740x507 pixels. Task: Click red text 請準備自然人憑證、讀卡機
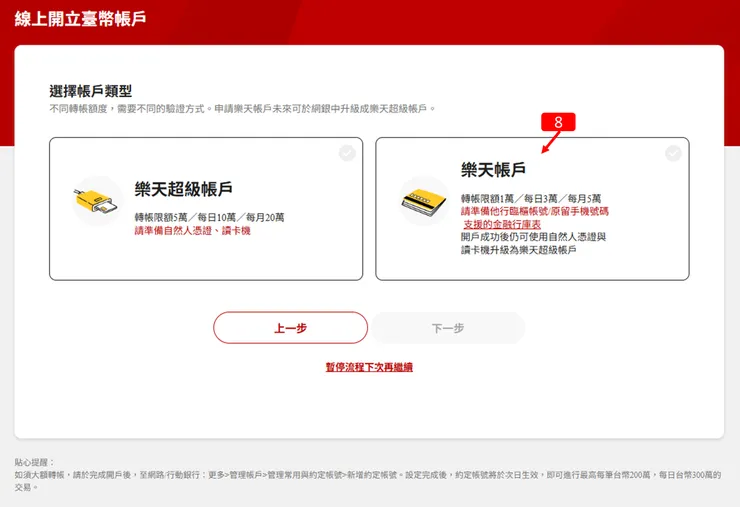tap(193, 230)
